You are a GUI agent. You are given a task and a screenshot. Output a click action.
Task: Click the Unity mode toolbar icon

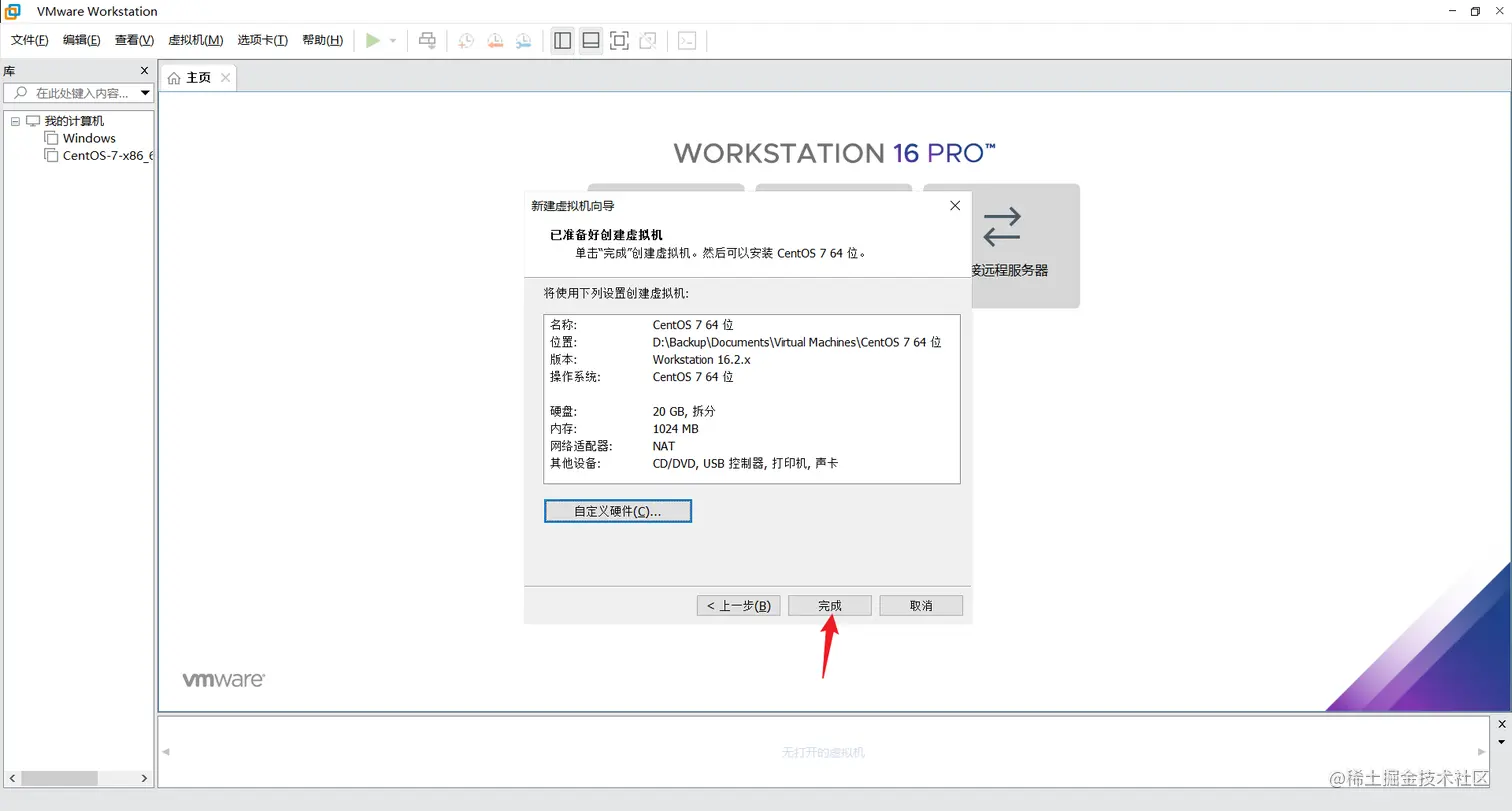(648, 40)
